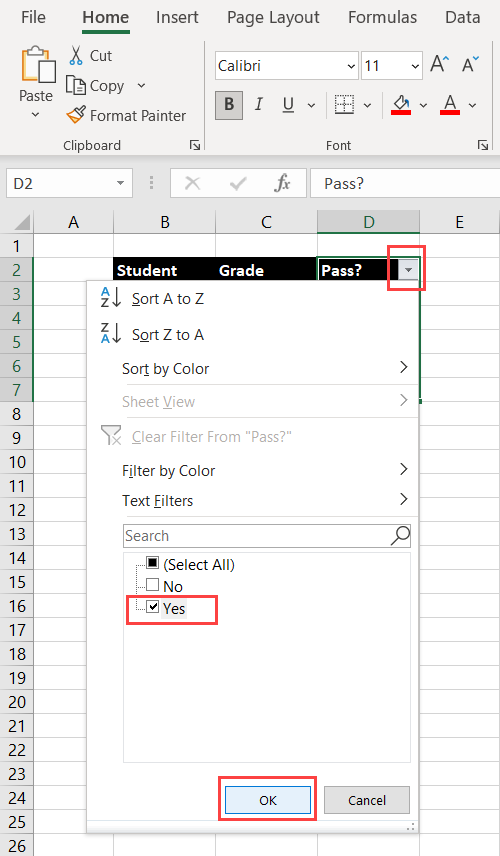Screen dimensions: 500x856
Task: Toggle the (Select All) checkbox
Action: [153, 563]
